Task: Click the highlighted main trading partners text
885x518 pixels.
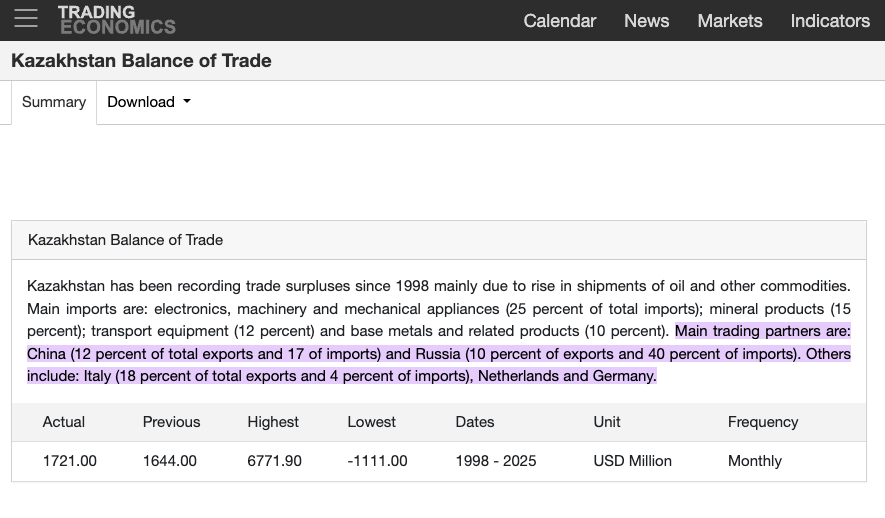Action: tap(438, 354)
